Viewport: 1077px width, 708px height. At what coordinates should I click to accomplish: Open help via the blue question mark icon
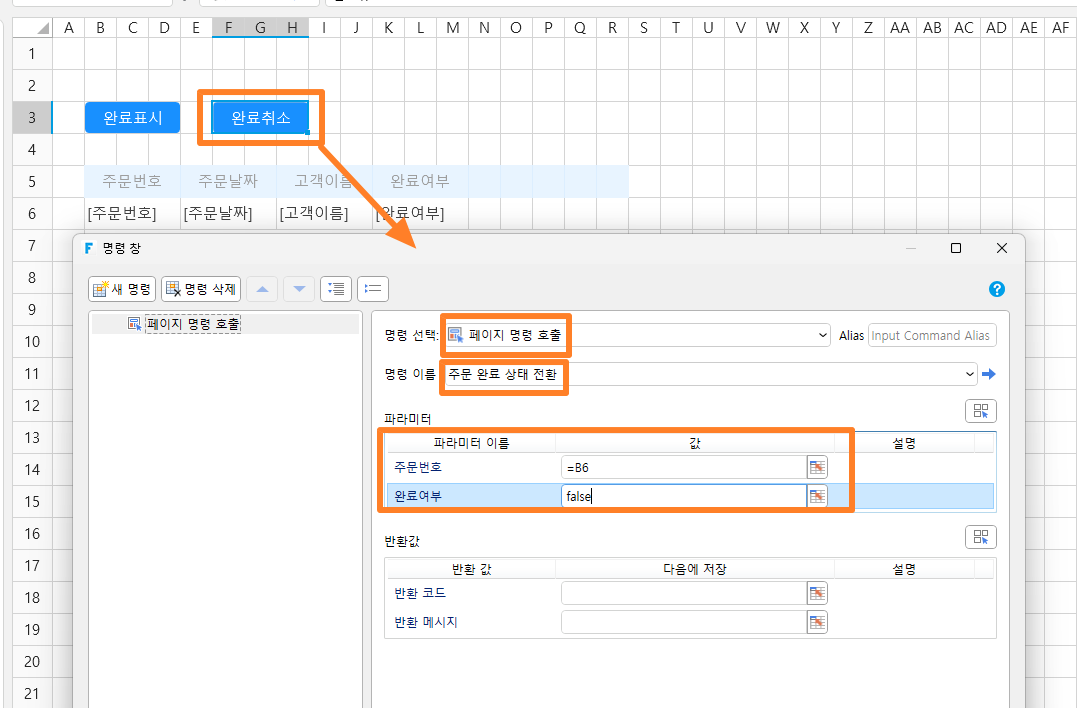(997, 289)
